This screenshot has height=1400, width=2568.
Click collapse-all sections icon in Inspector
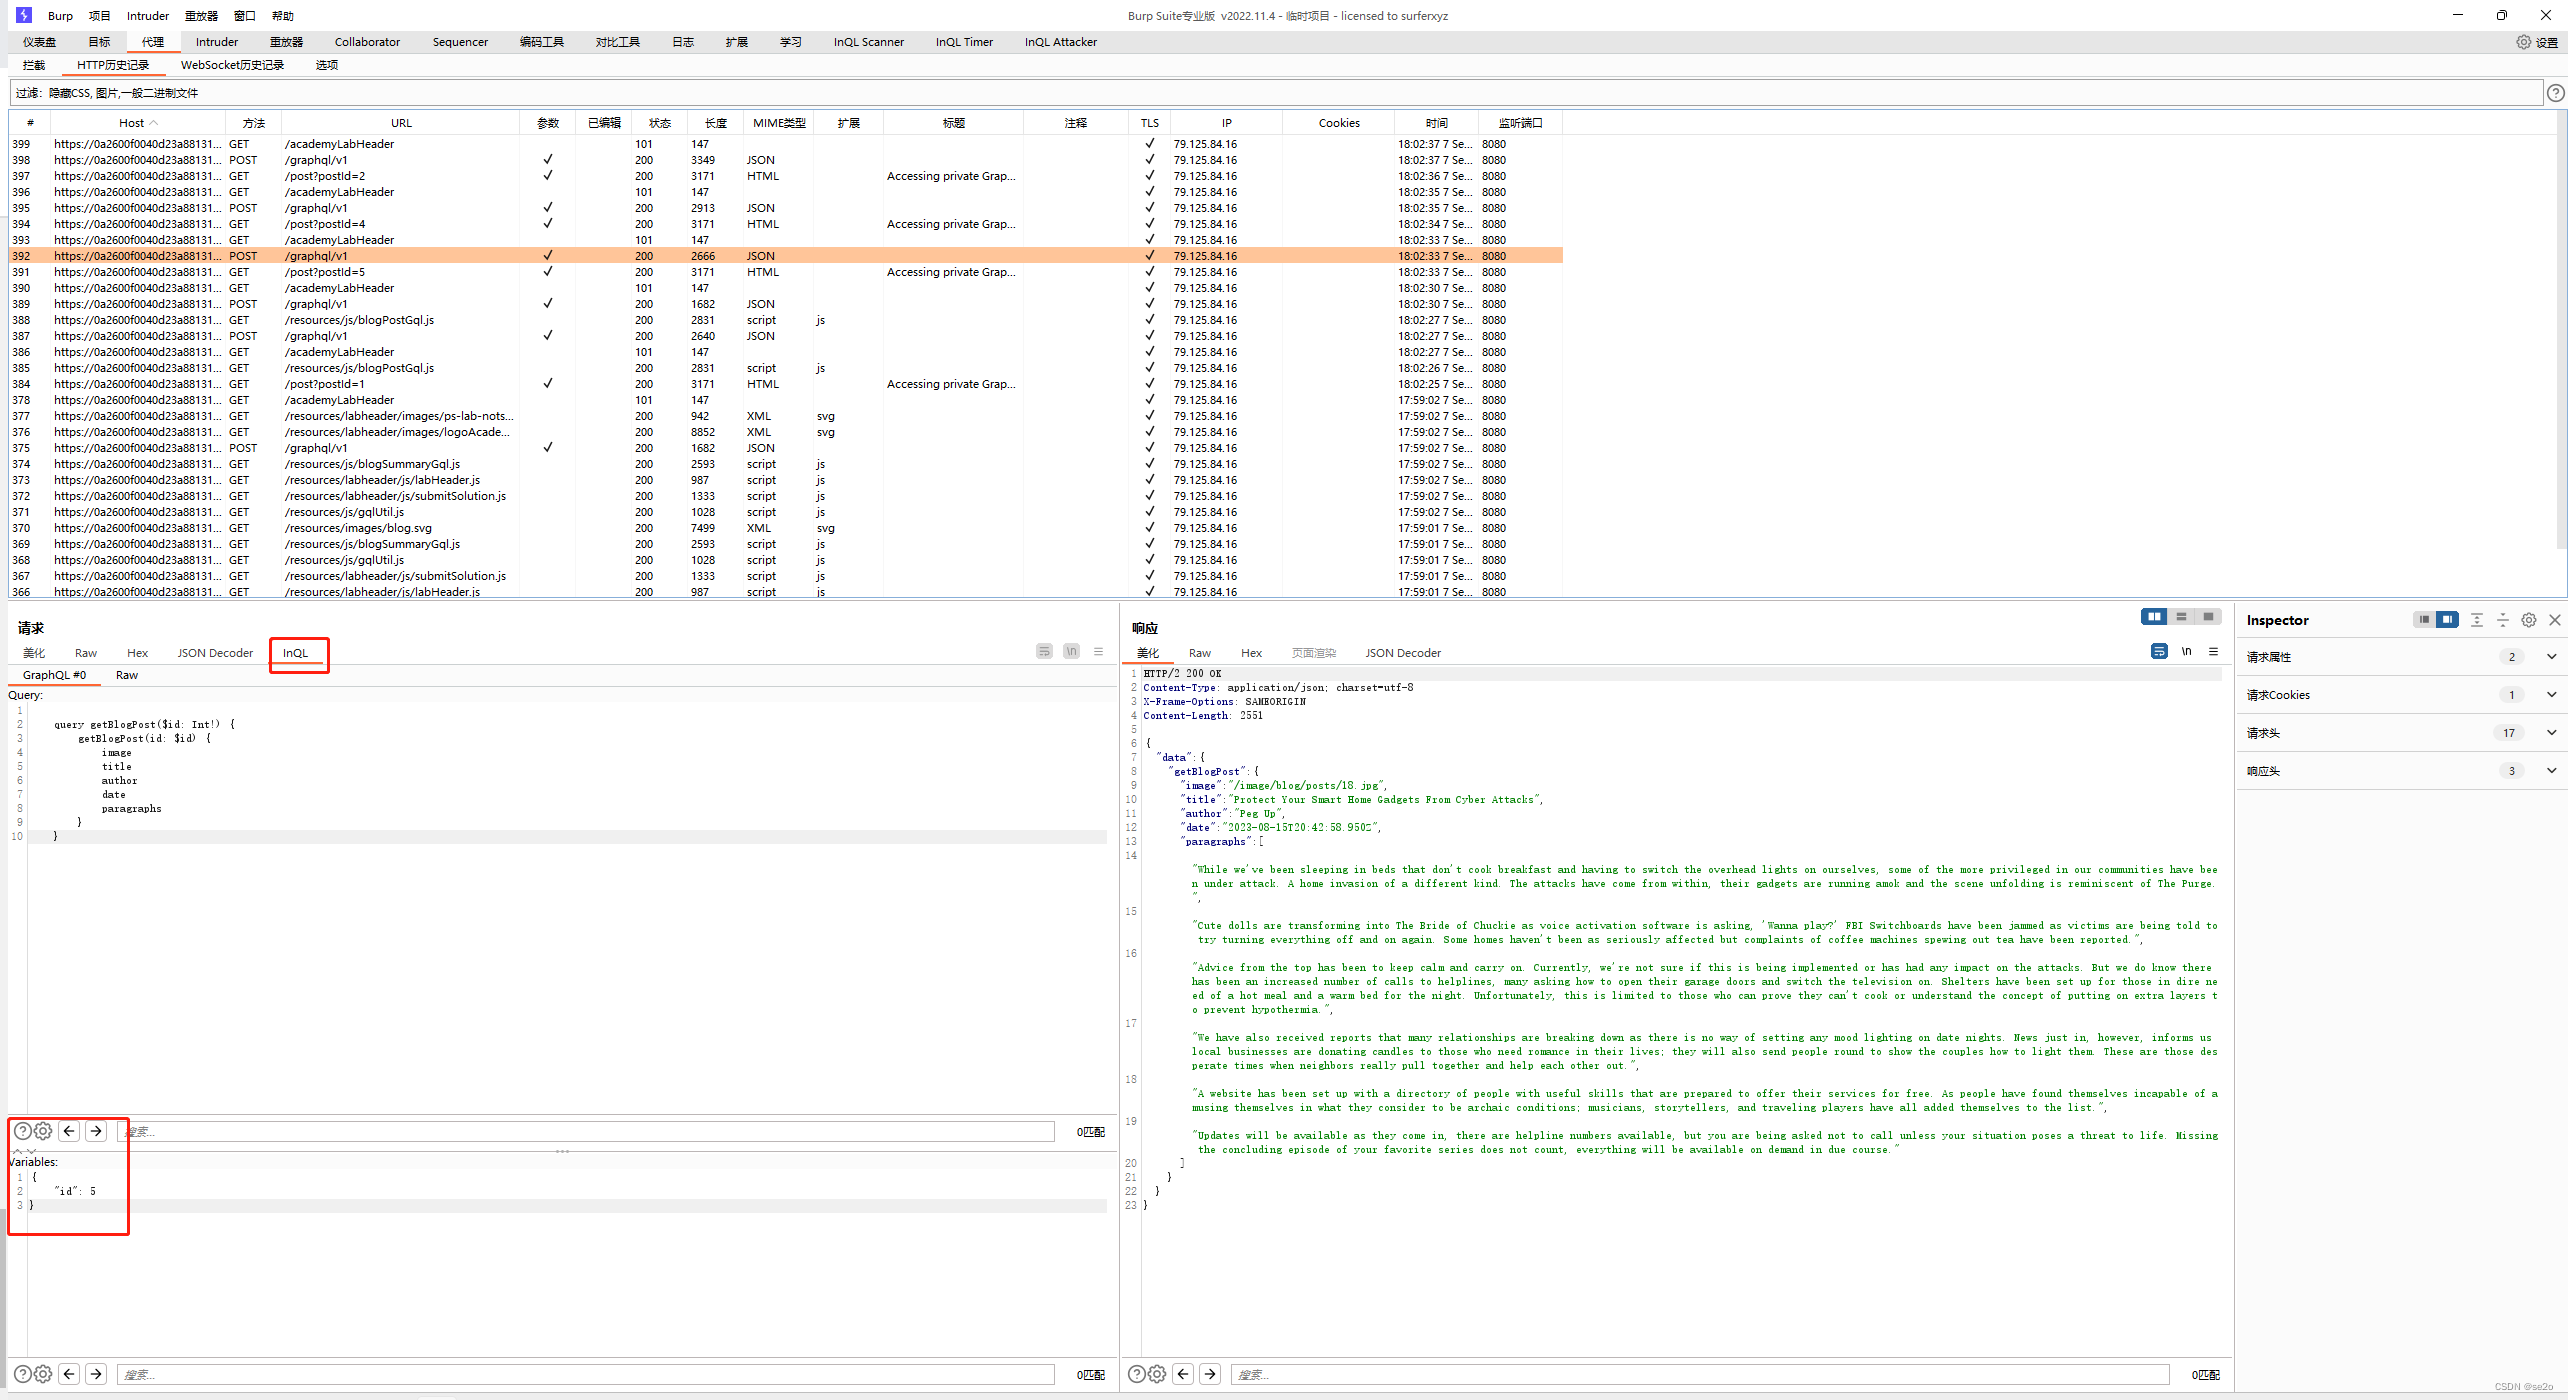pyautogui.click(x=2502, y=620)
